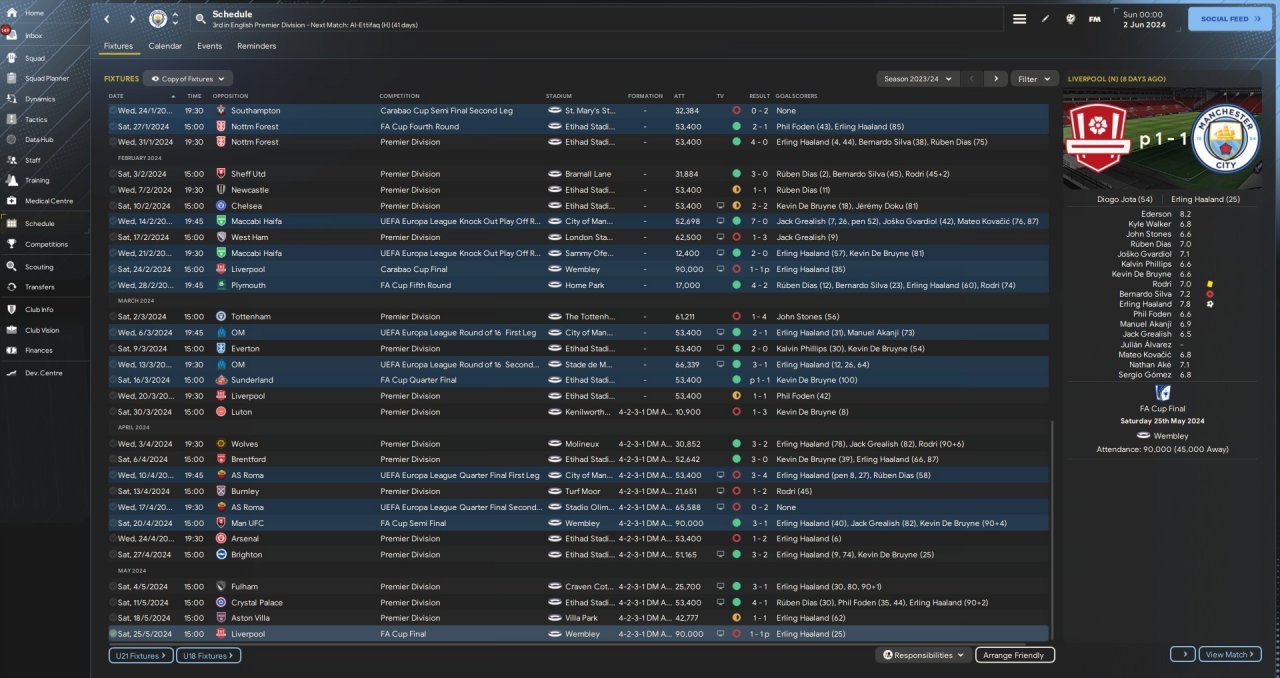The width and height of the screenshot is (1280, 678).
Task: Open the Season 2023/24 dropdown
Action: [916, 78]
